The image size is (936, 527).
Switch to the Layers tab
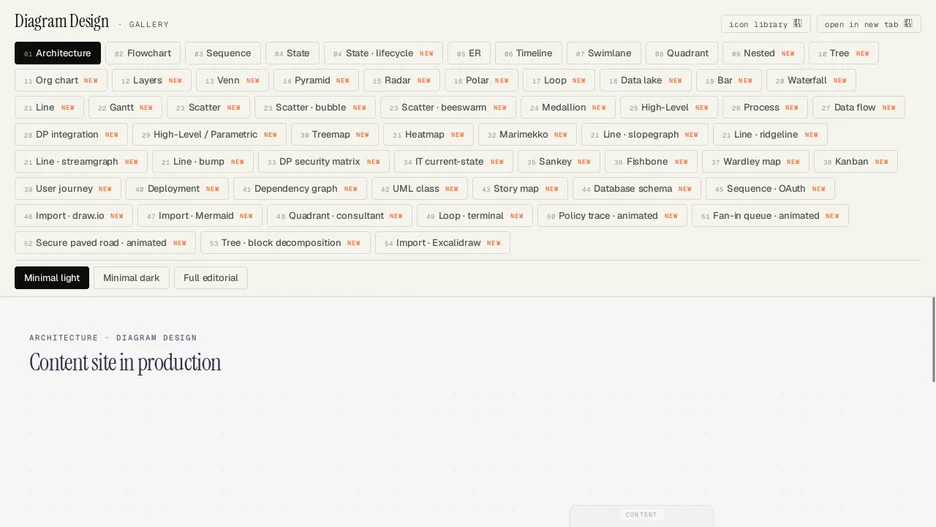pos(152,80)
